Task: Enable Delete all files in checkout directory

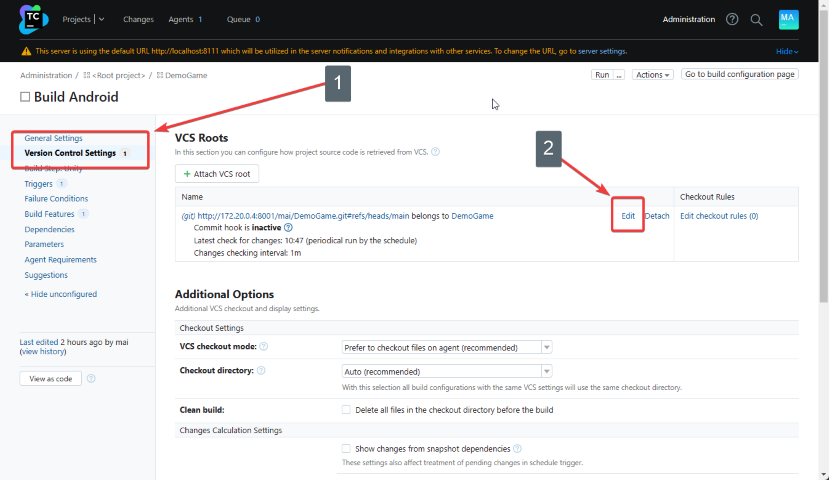Action: point(346,409)
